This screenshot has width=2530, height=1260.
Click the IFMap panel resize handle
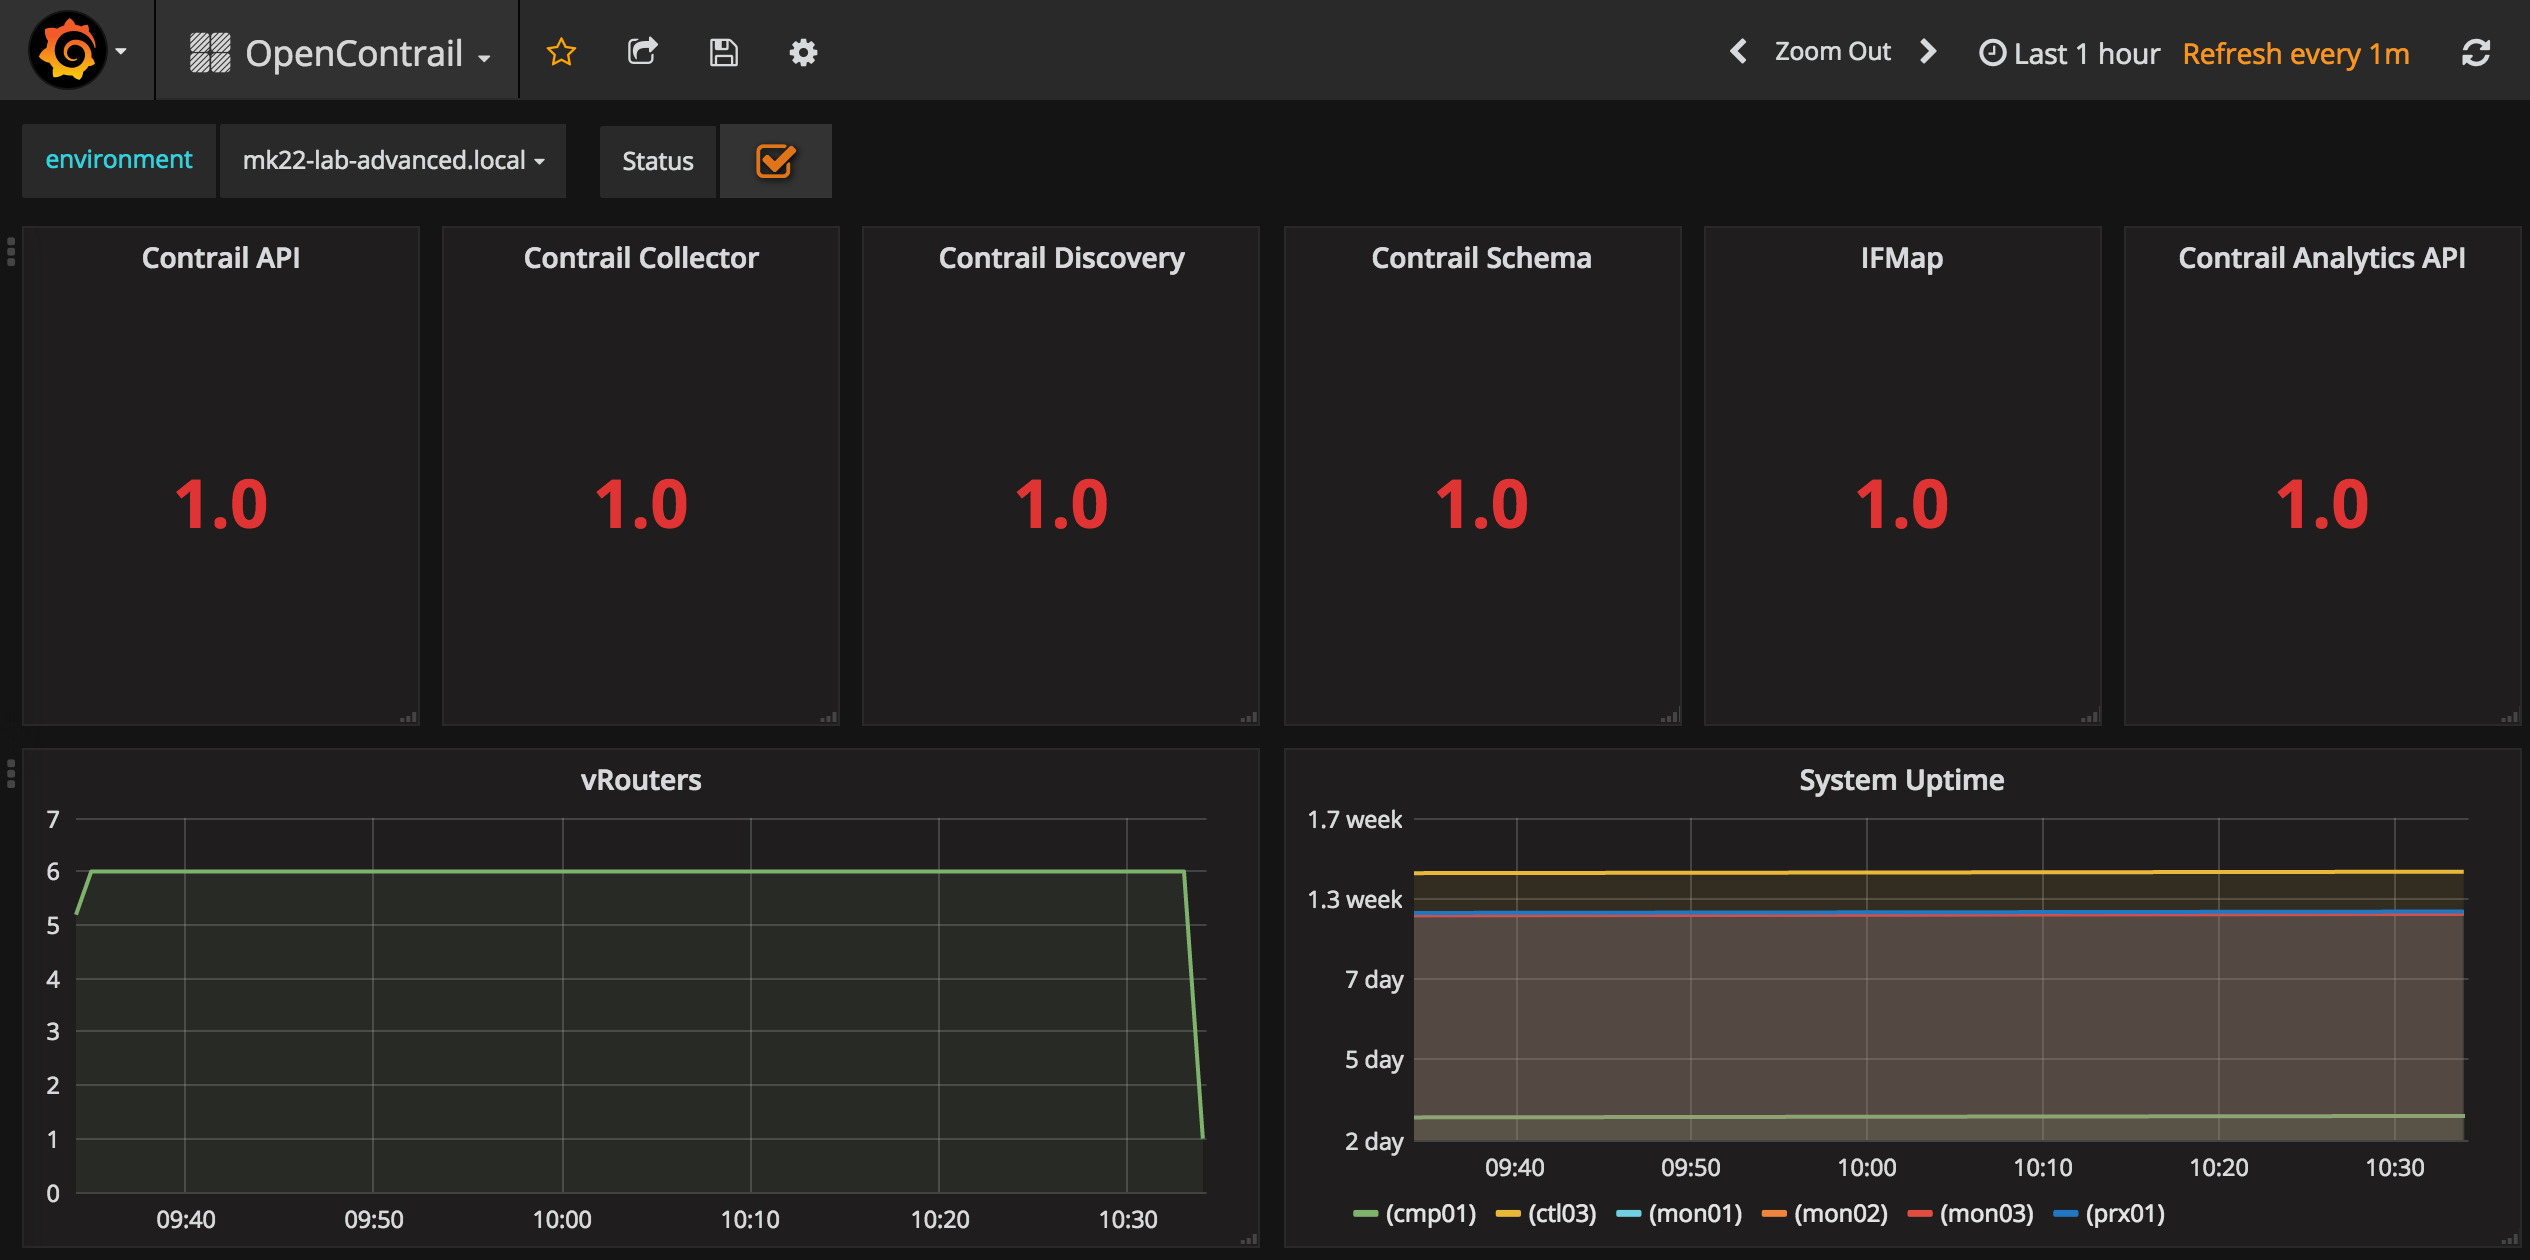pos(2089,716)
